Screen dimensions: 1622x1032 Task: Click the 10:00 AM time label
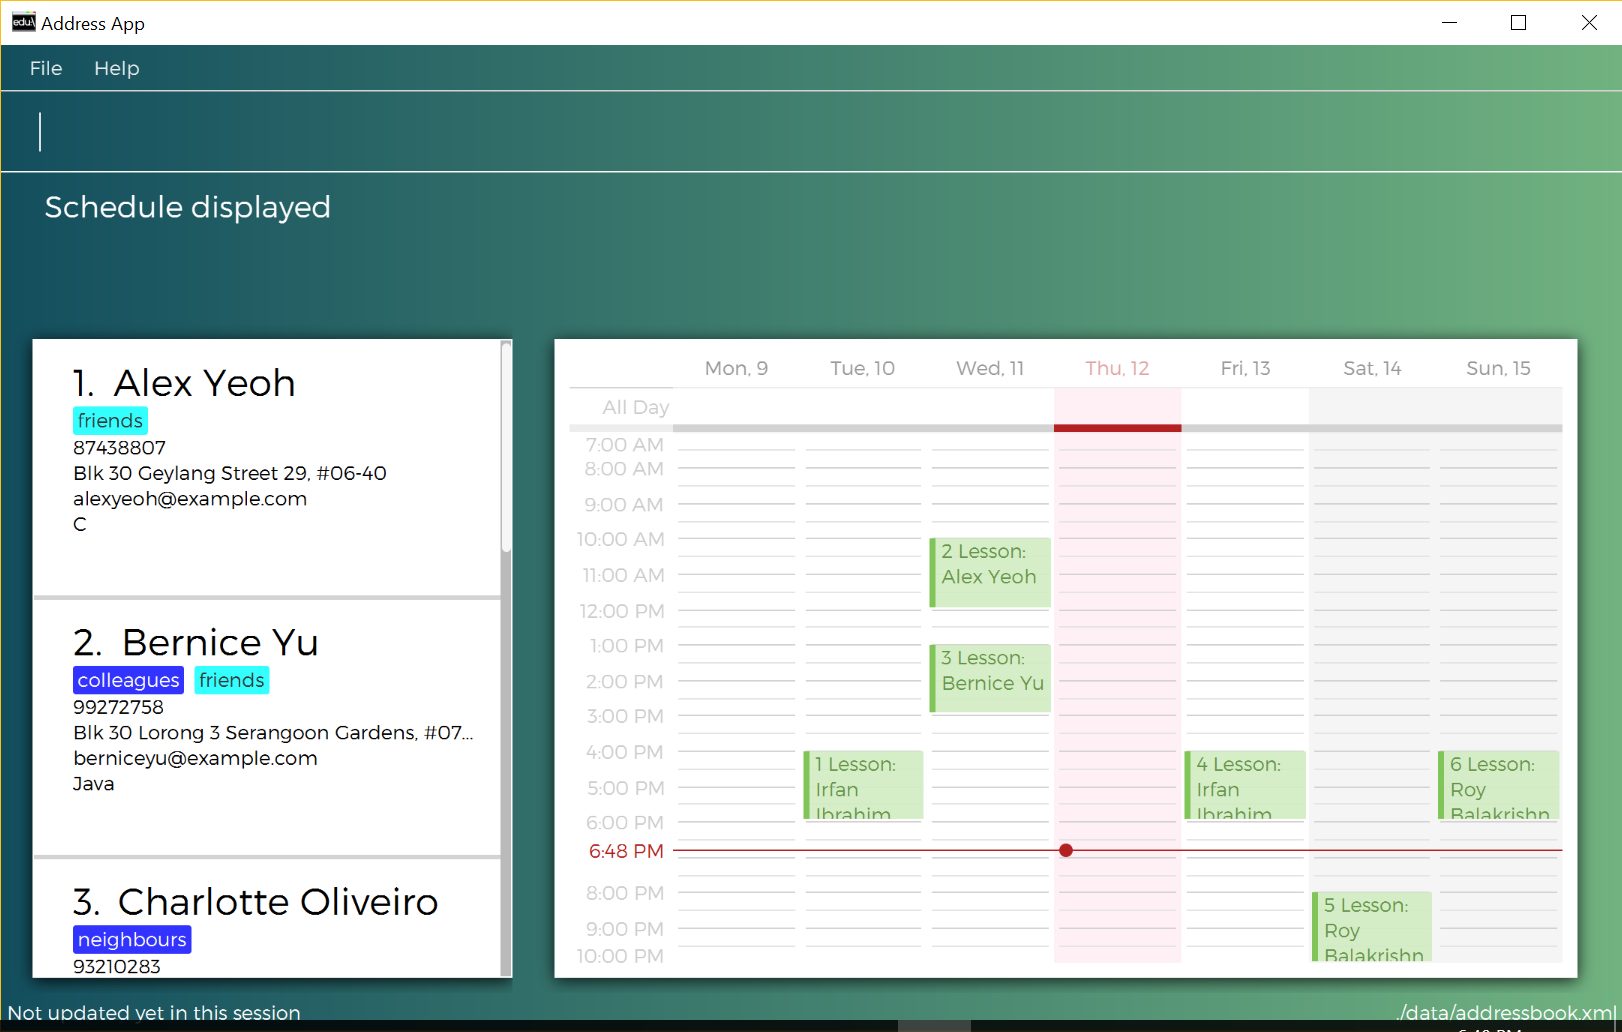620,539
